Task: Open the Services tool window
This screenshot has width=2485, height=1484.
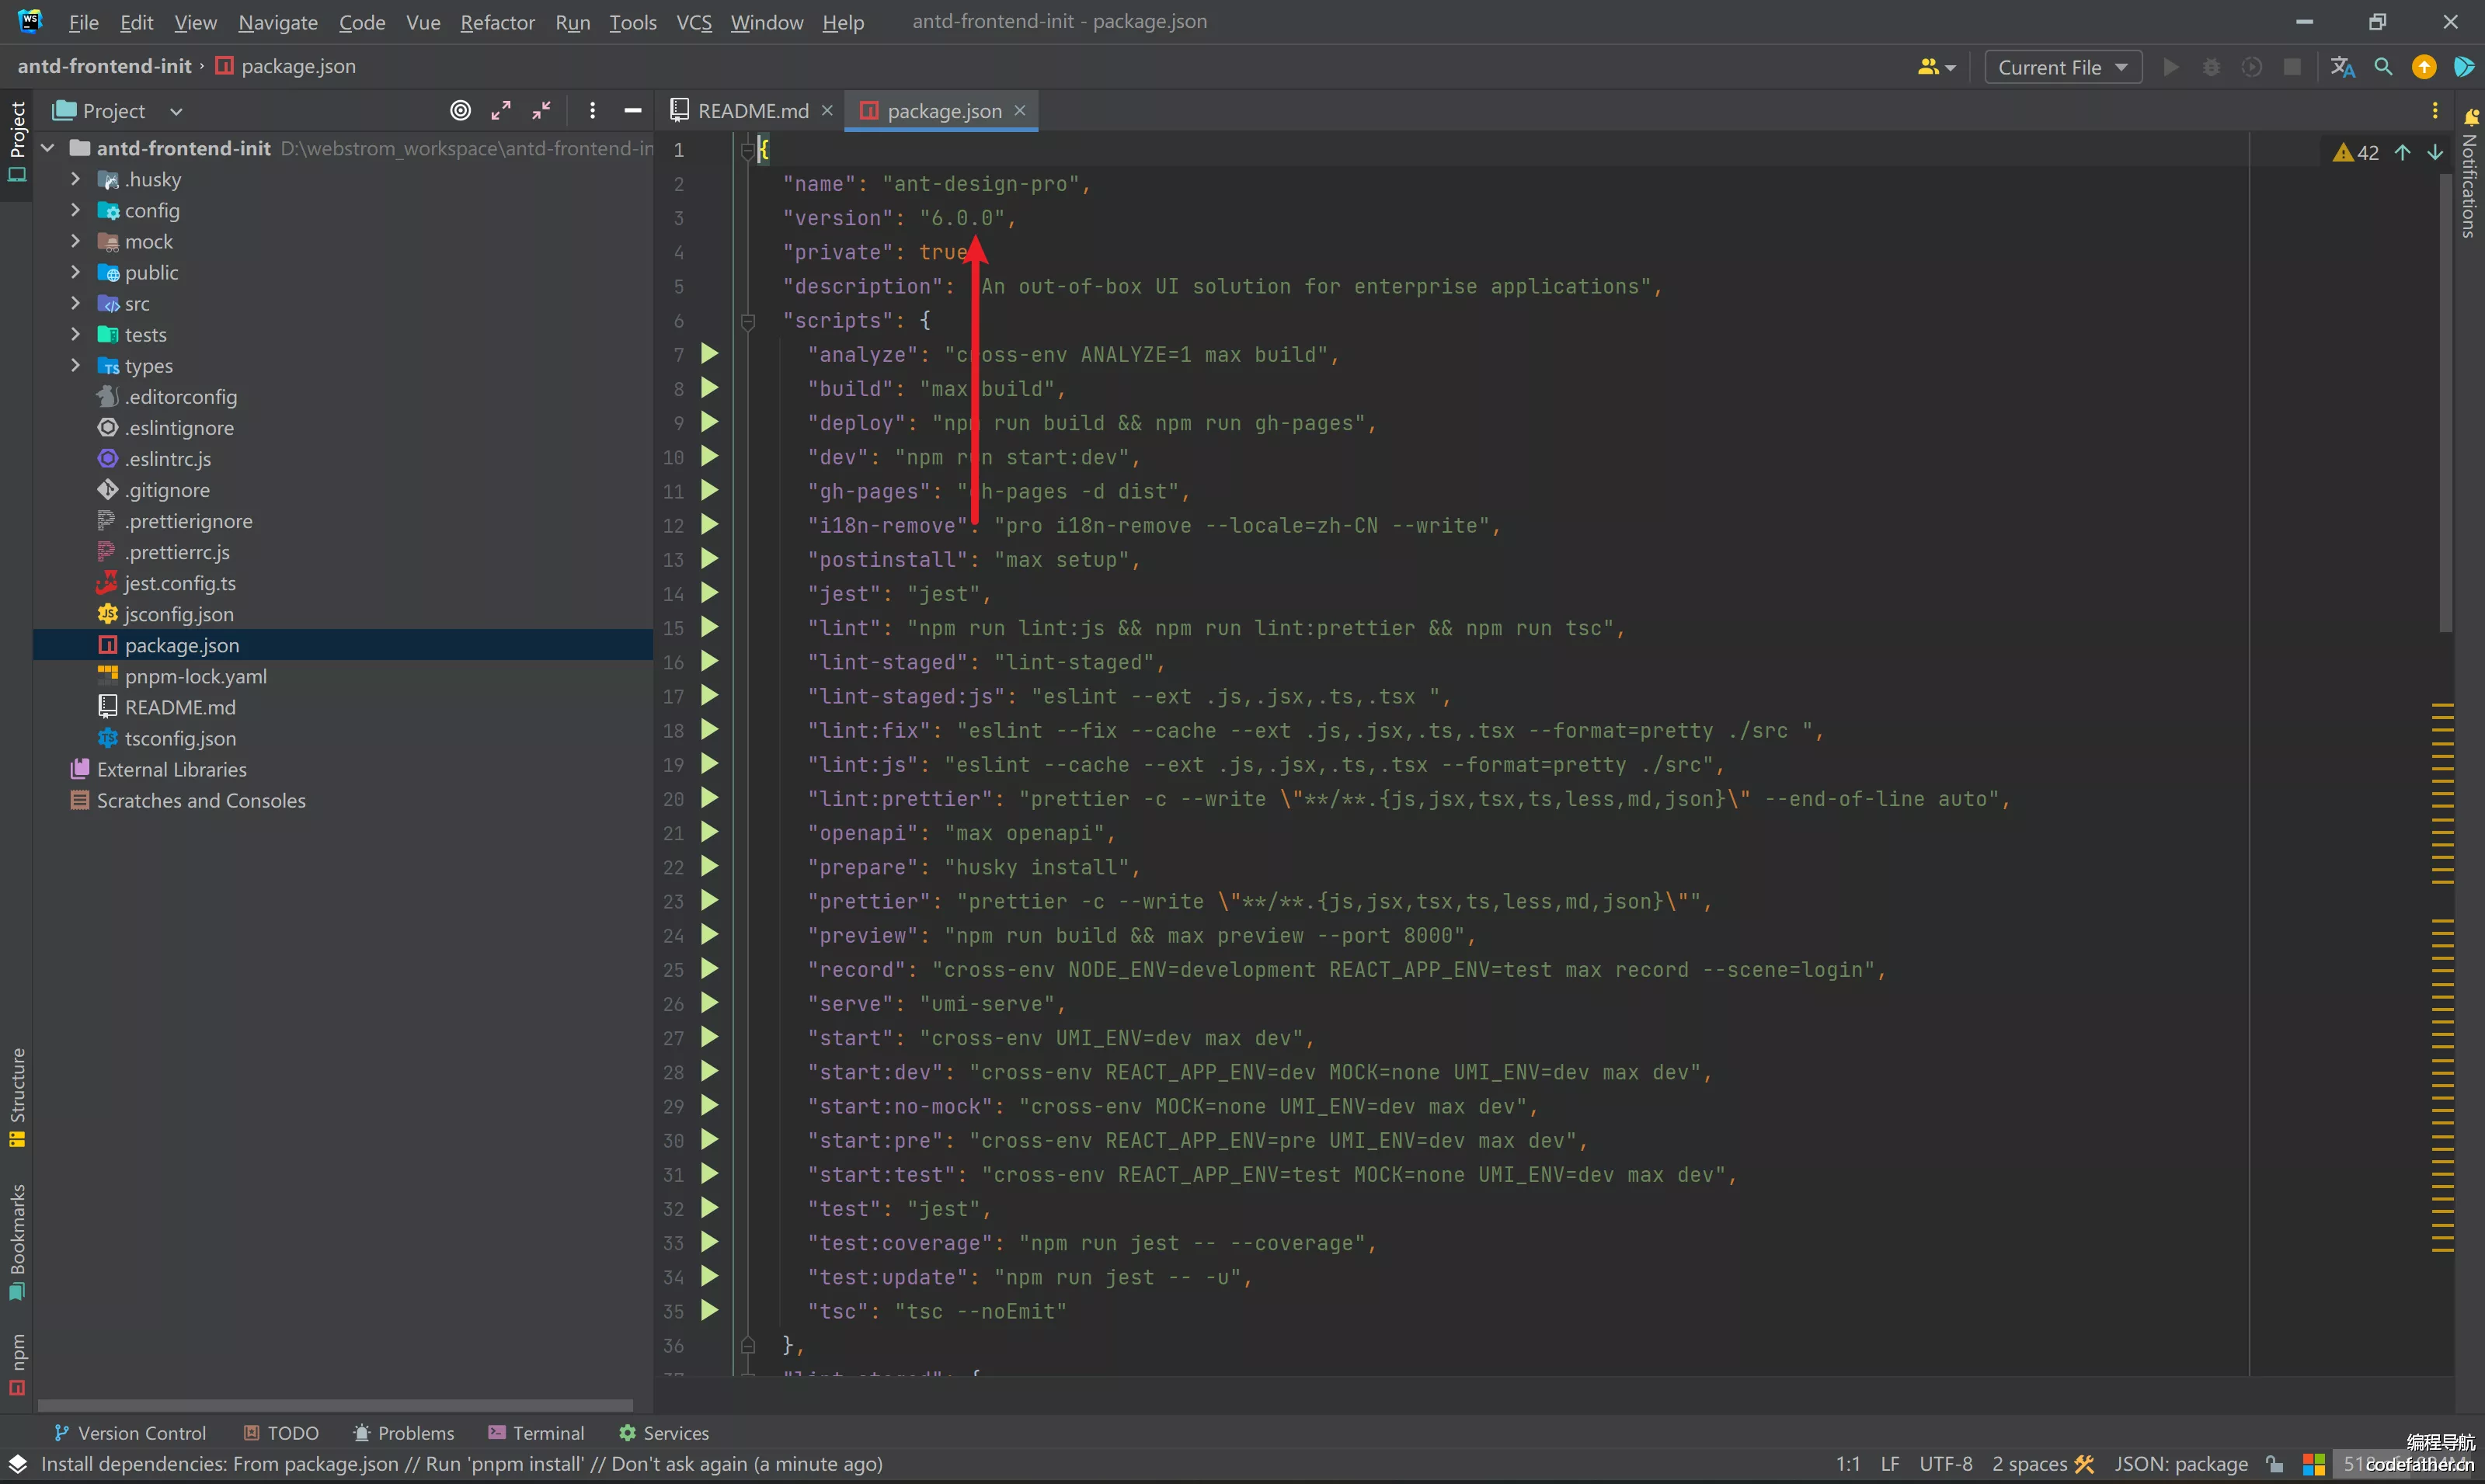Action: [x=664, y=1432]
